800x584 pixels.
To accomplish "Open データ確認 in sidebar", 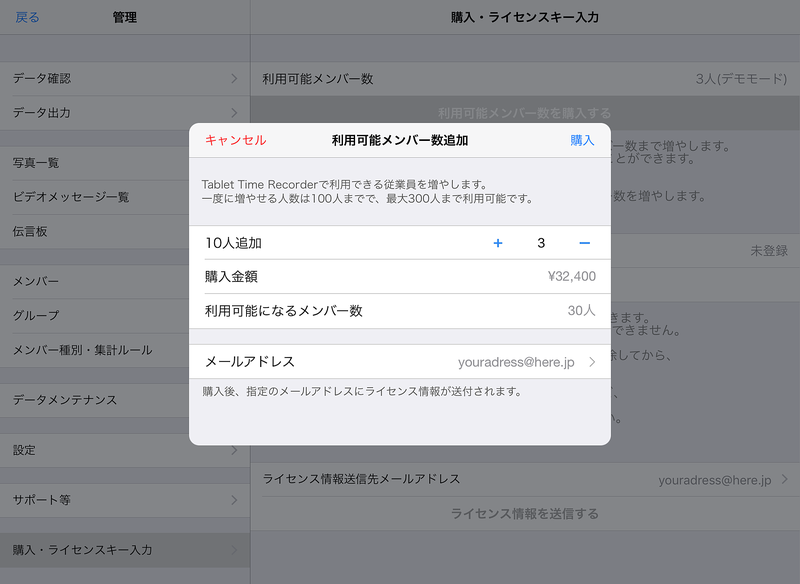I will pos(42,78).
